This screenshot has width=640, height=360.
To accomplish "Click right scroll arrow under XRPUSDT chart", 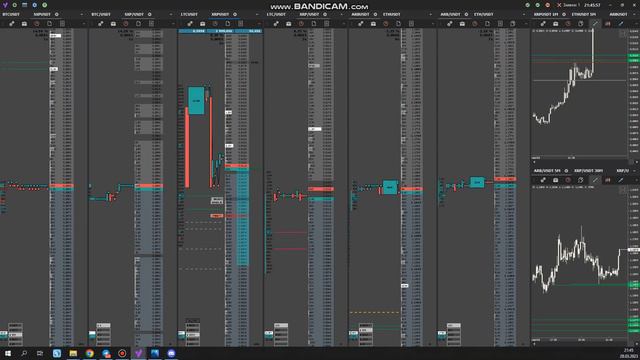I will pos(637,162).
